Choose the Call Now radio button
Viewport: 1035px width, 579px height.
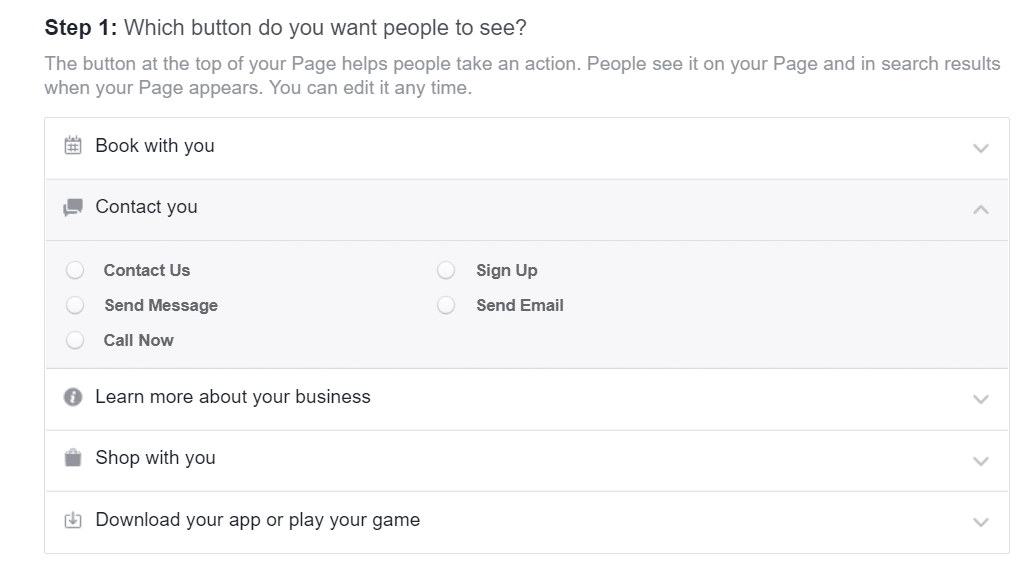[x=75, y=340]
